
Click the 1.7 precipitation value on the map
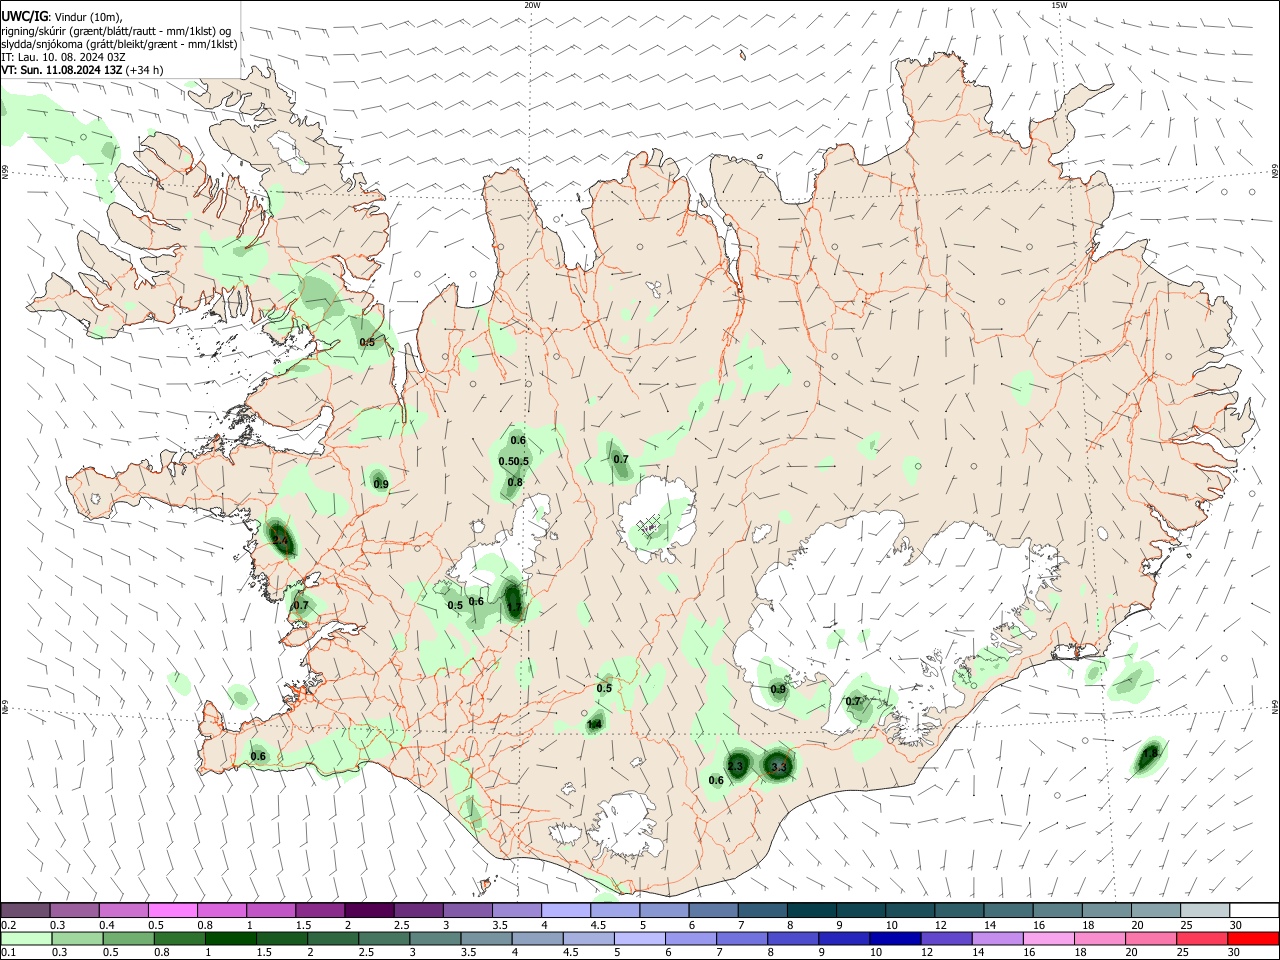(x=514, y=606)
